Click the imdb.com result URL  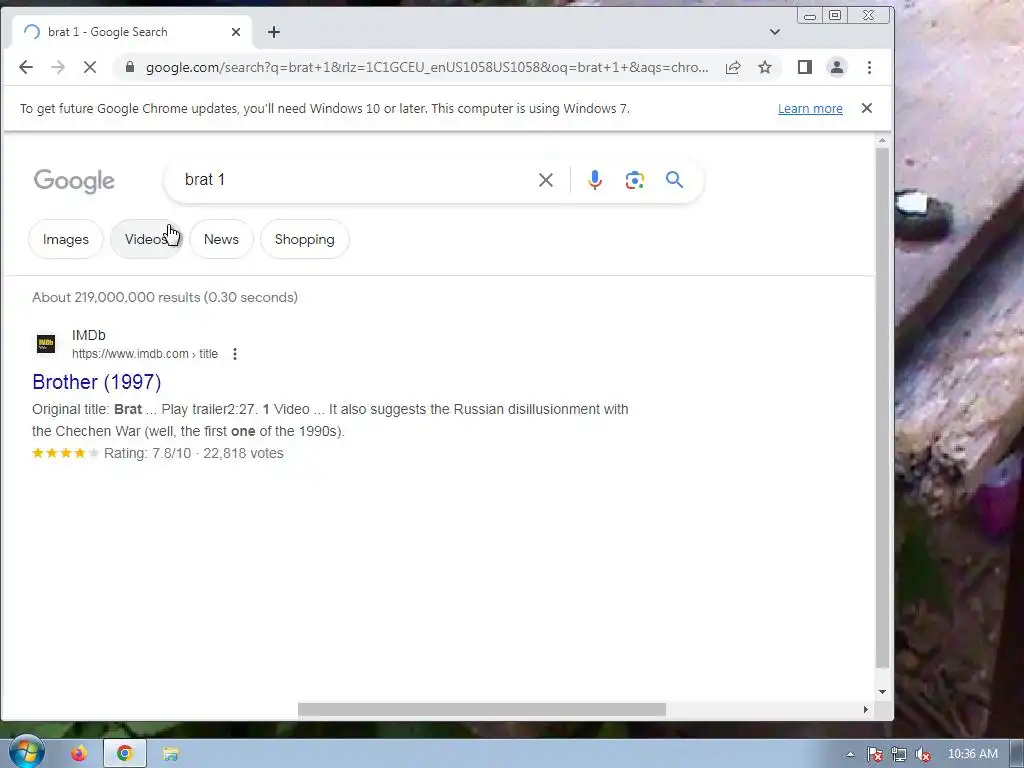point(145,354)
